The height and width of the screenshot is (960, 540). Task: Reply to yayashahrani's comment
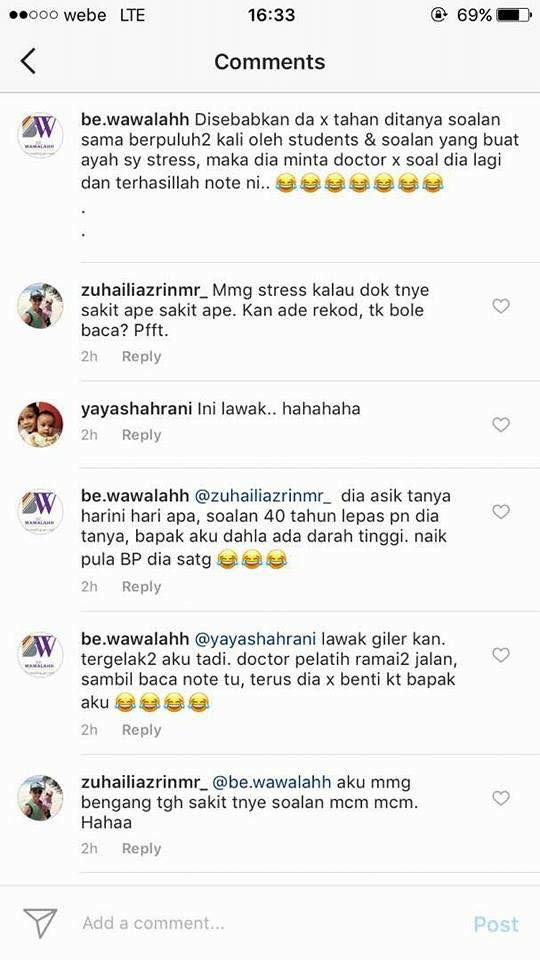[141, 435]
